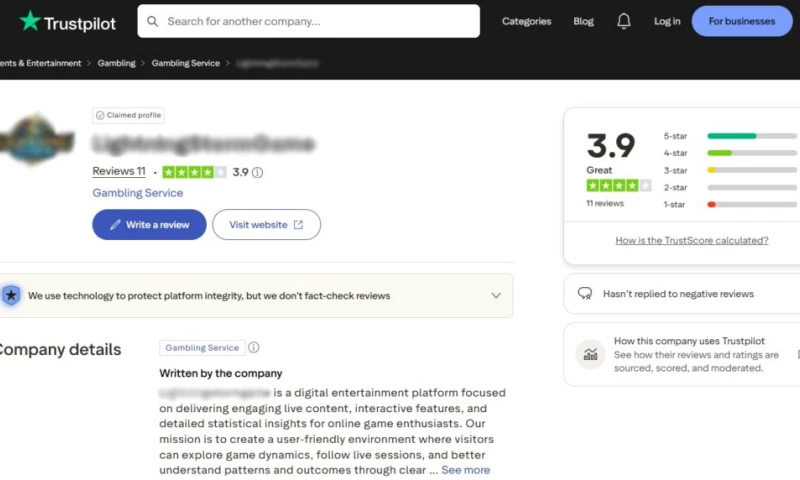
Task: Filter reviews by 2-star row
Action: point(730,188)
